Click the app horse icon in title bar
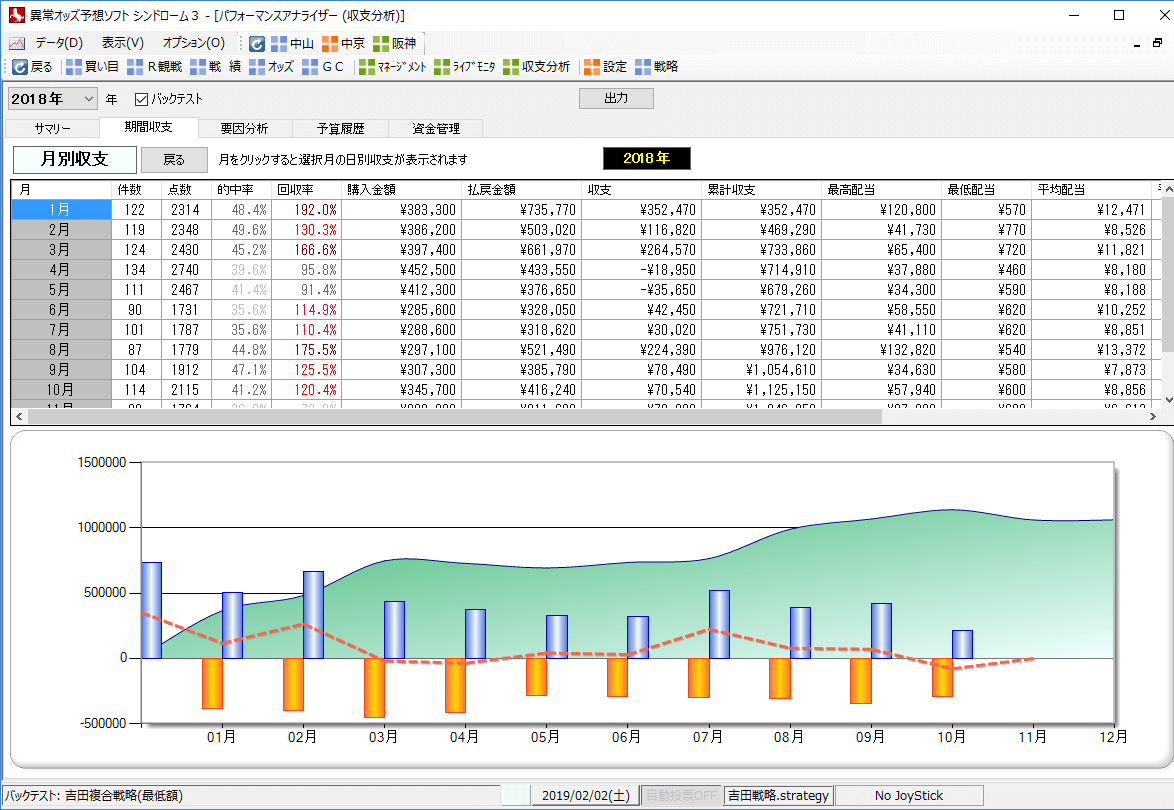1174x810 pixels. (x=16, y=15)
